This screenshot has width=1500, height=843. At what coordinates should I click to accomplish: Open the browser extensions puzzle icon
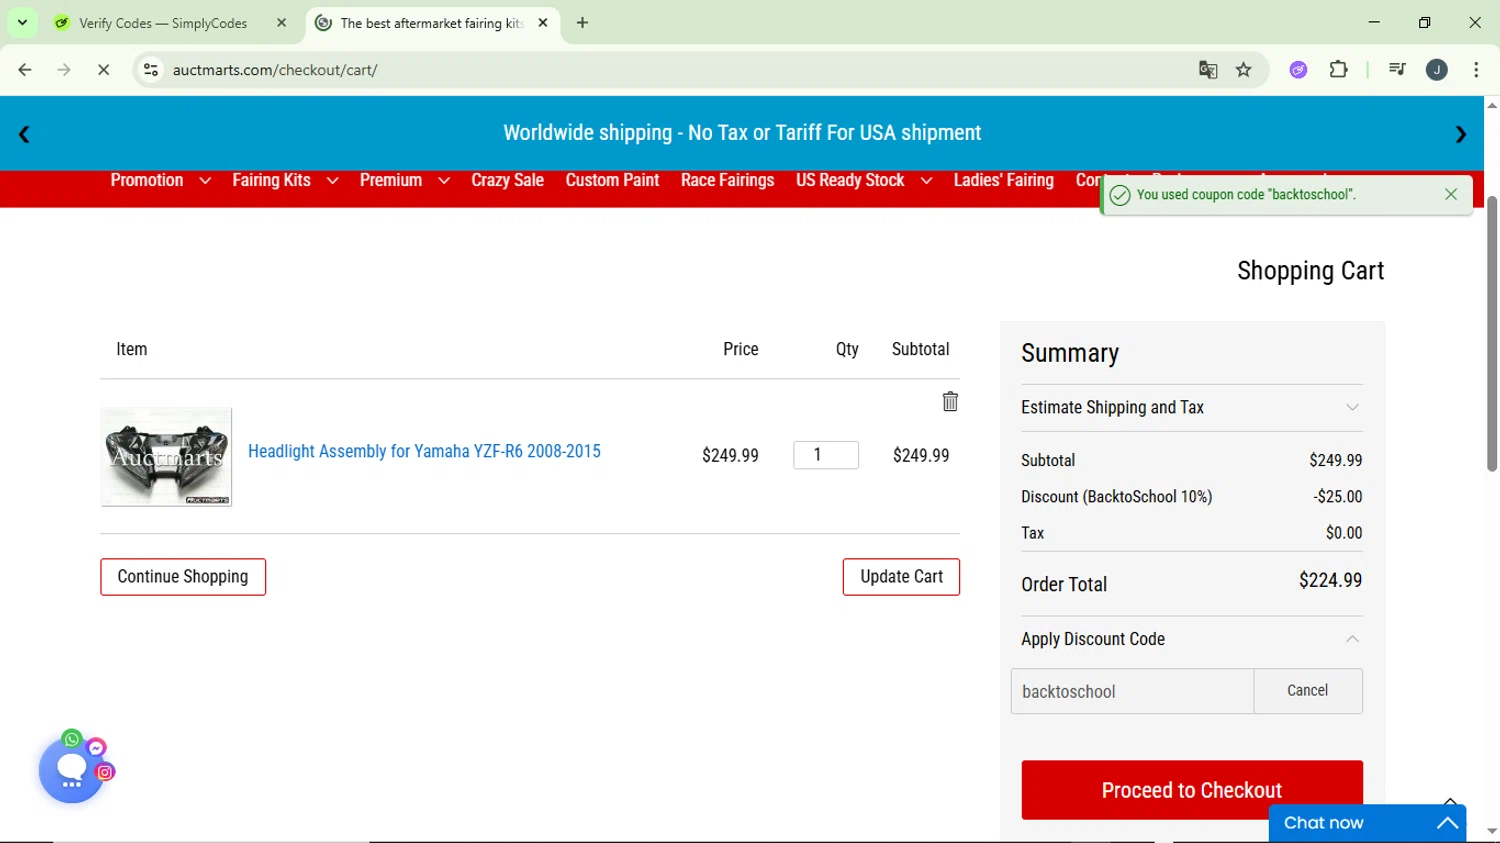coord(1338,70)
